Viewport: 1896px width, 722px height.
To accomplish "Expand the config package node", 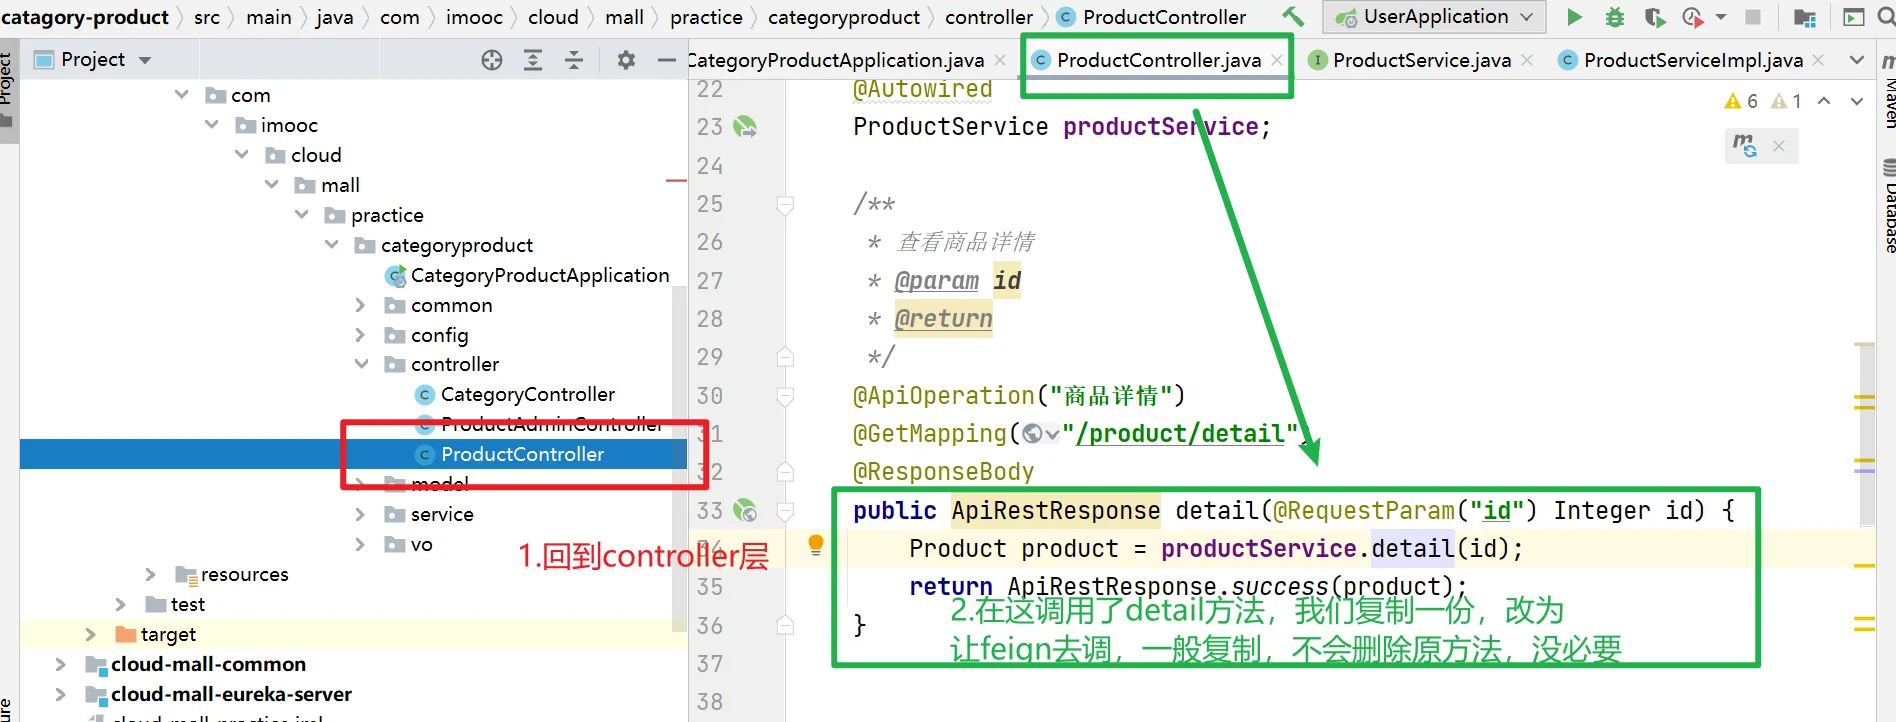I will click(361, 335).
